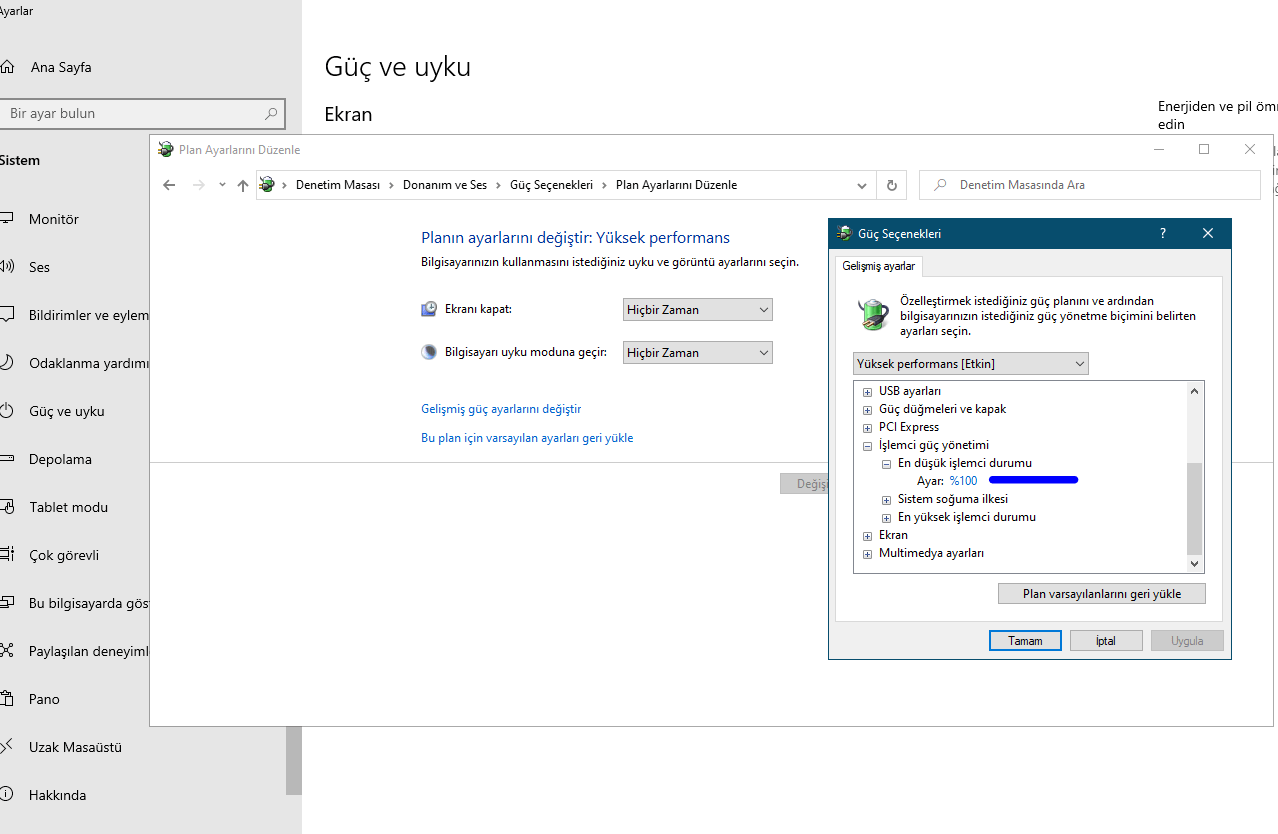Open Odaklanma yardımı moon icon

7,363
